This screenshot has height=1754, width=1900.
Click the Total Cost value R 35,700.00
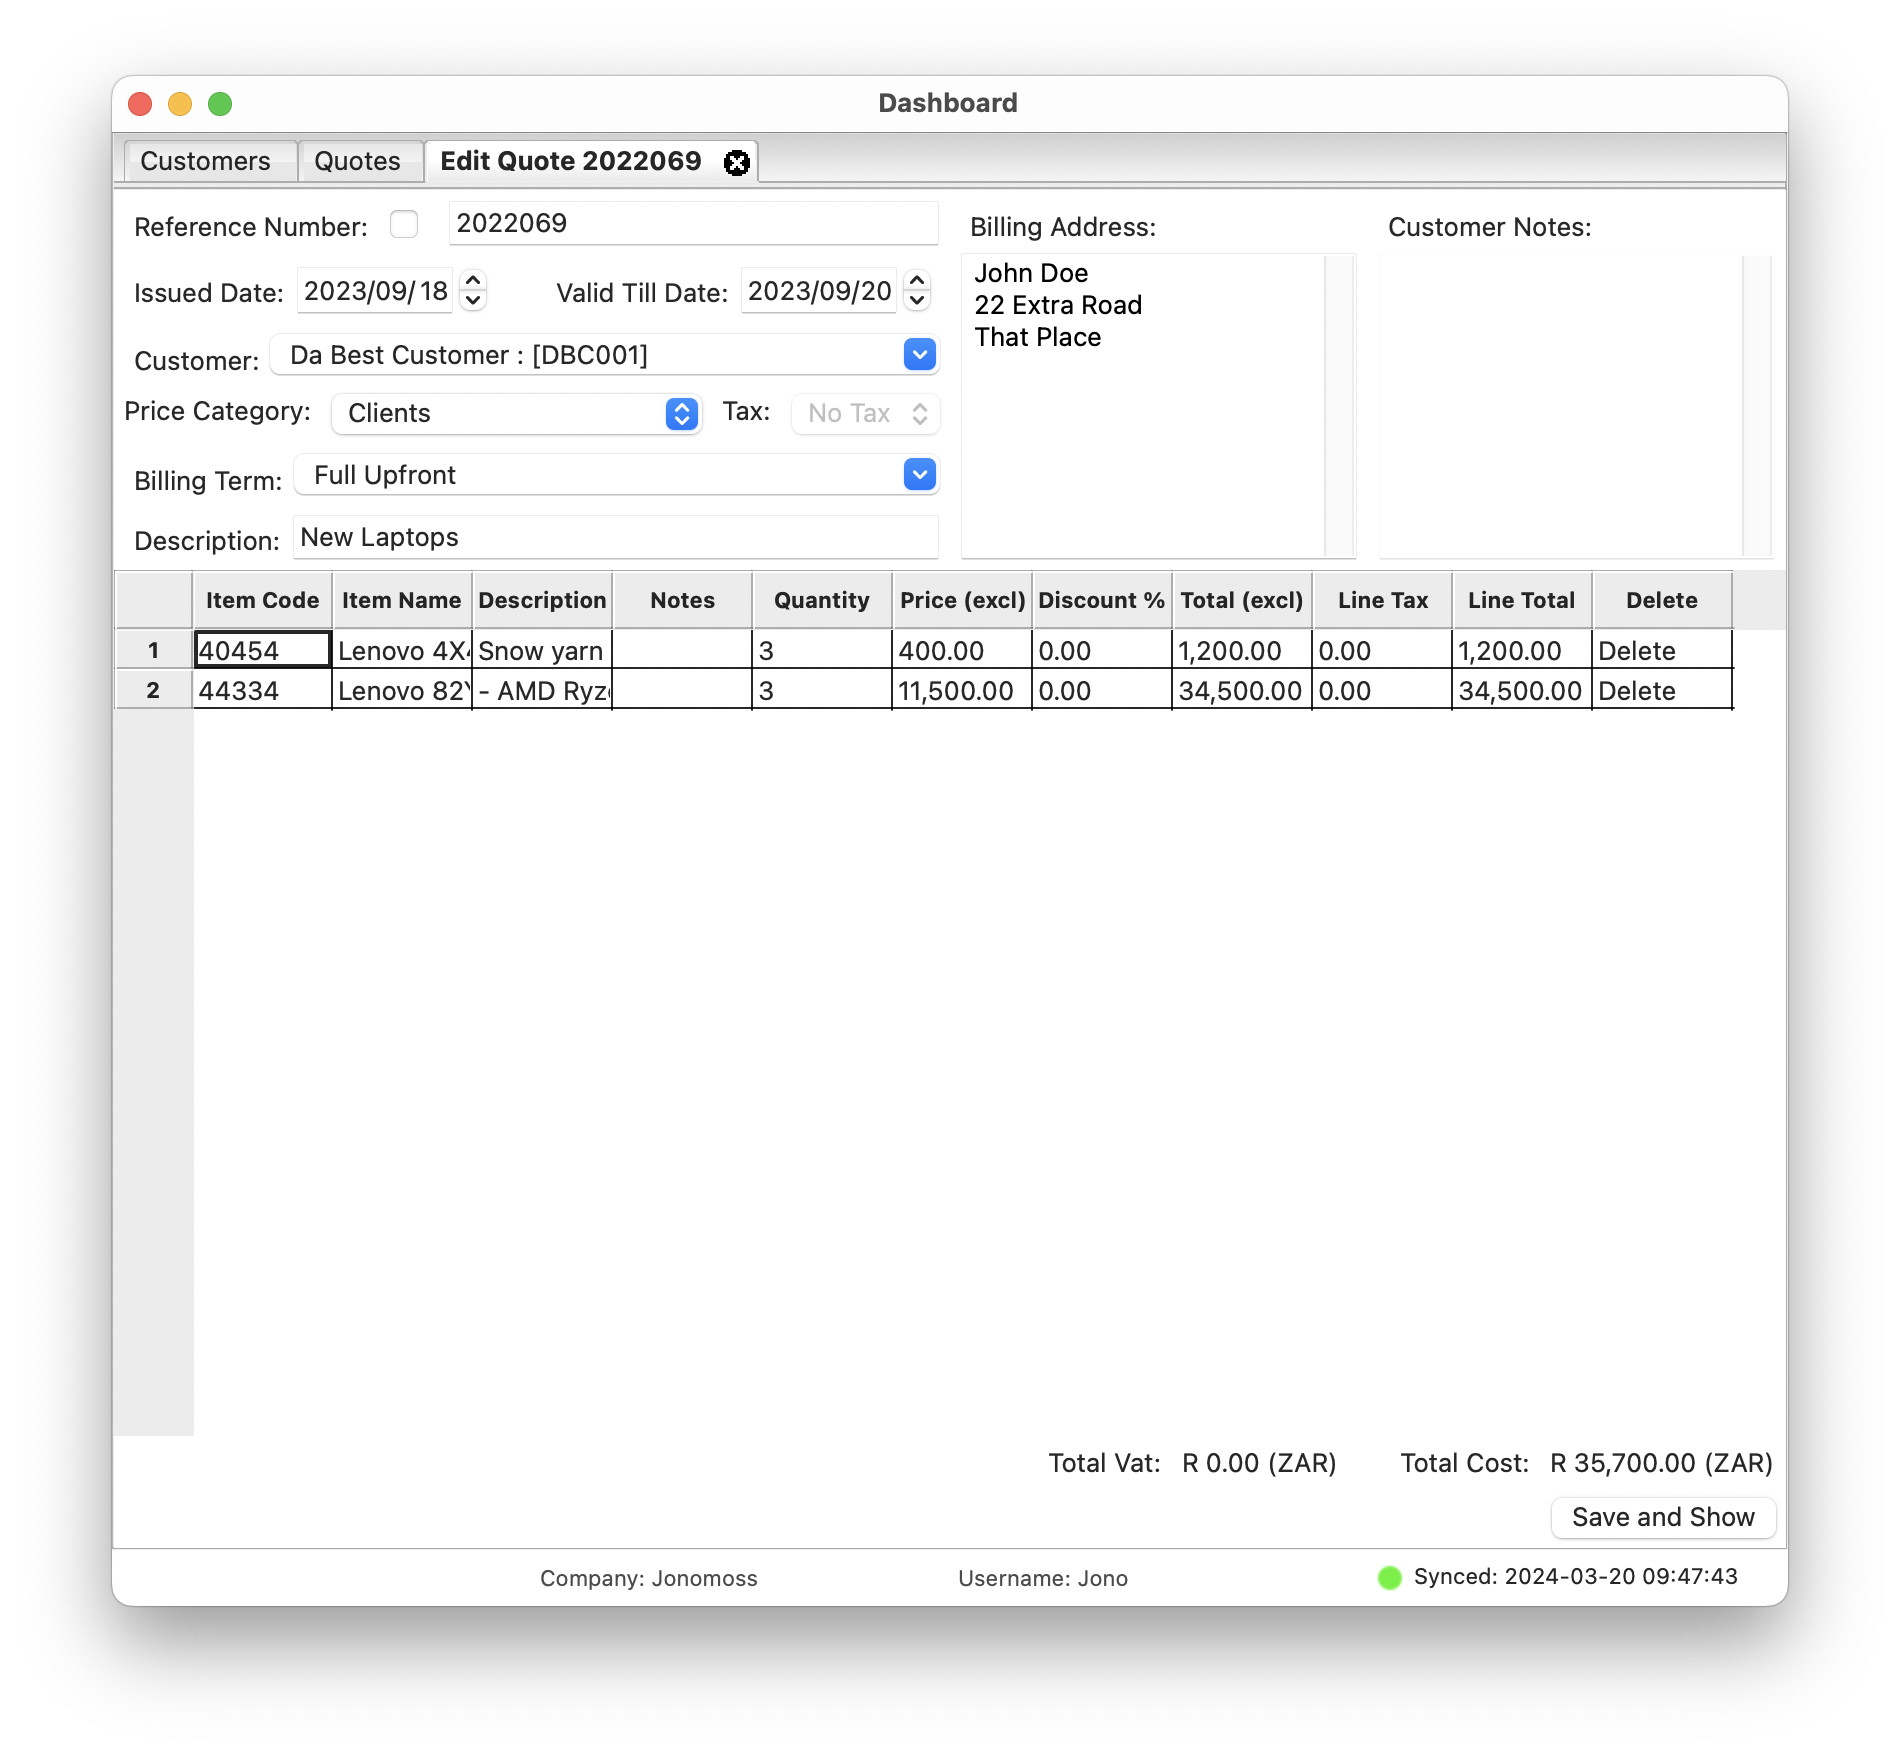click(x=1661, y=1463)
